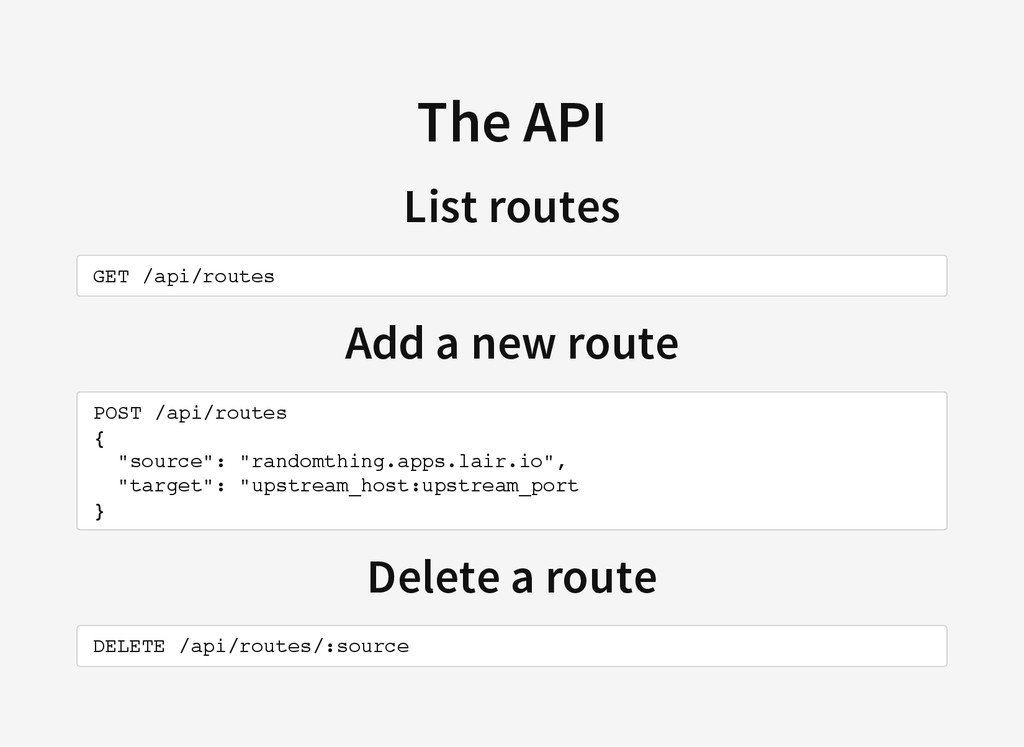Click the "source" key in JSON body
This screenshot has height=747, width=1024.
[167, 461]
